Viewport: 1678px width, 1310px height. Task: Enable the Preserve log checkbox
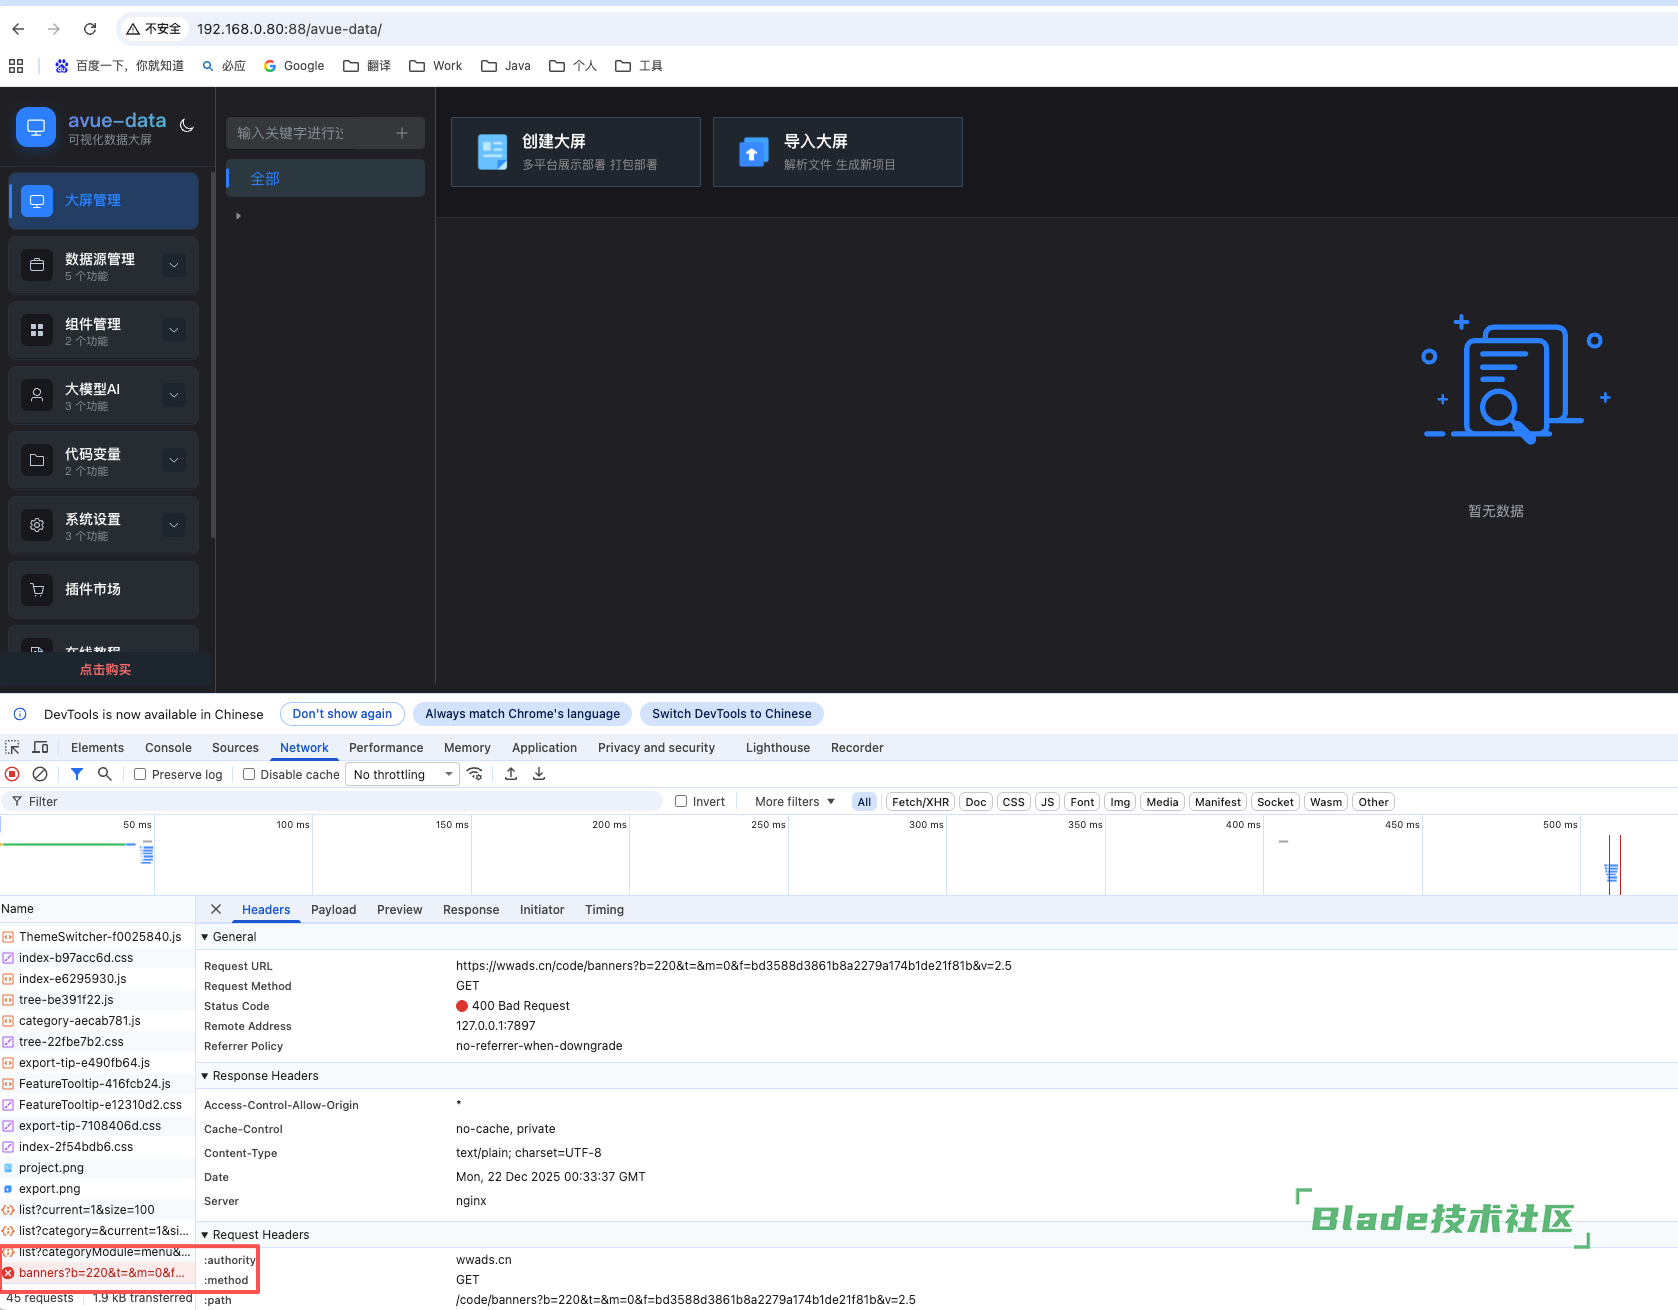(141, 774)
